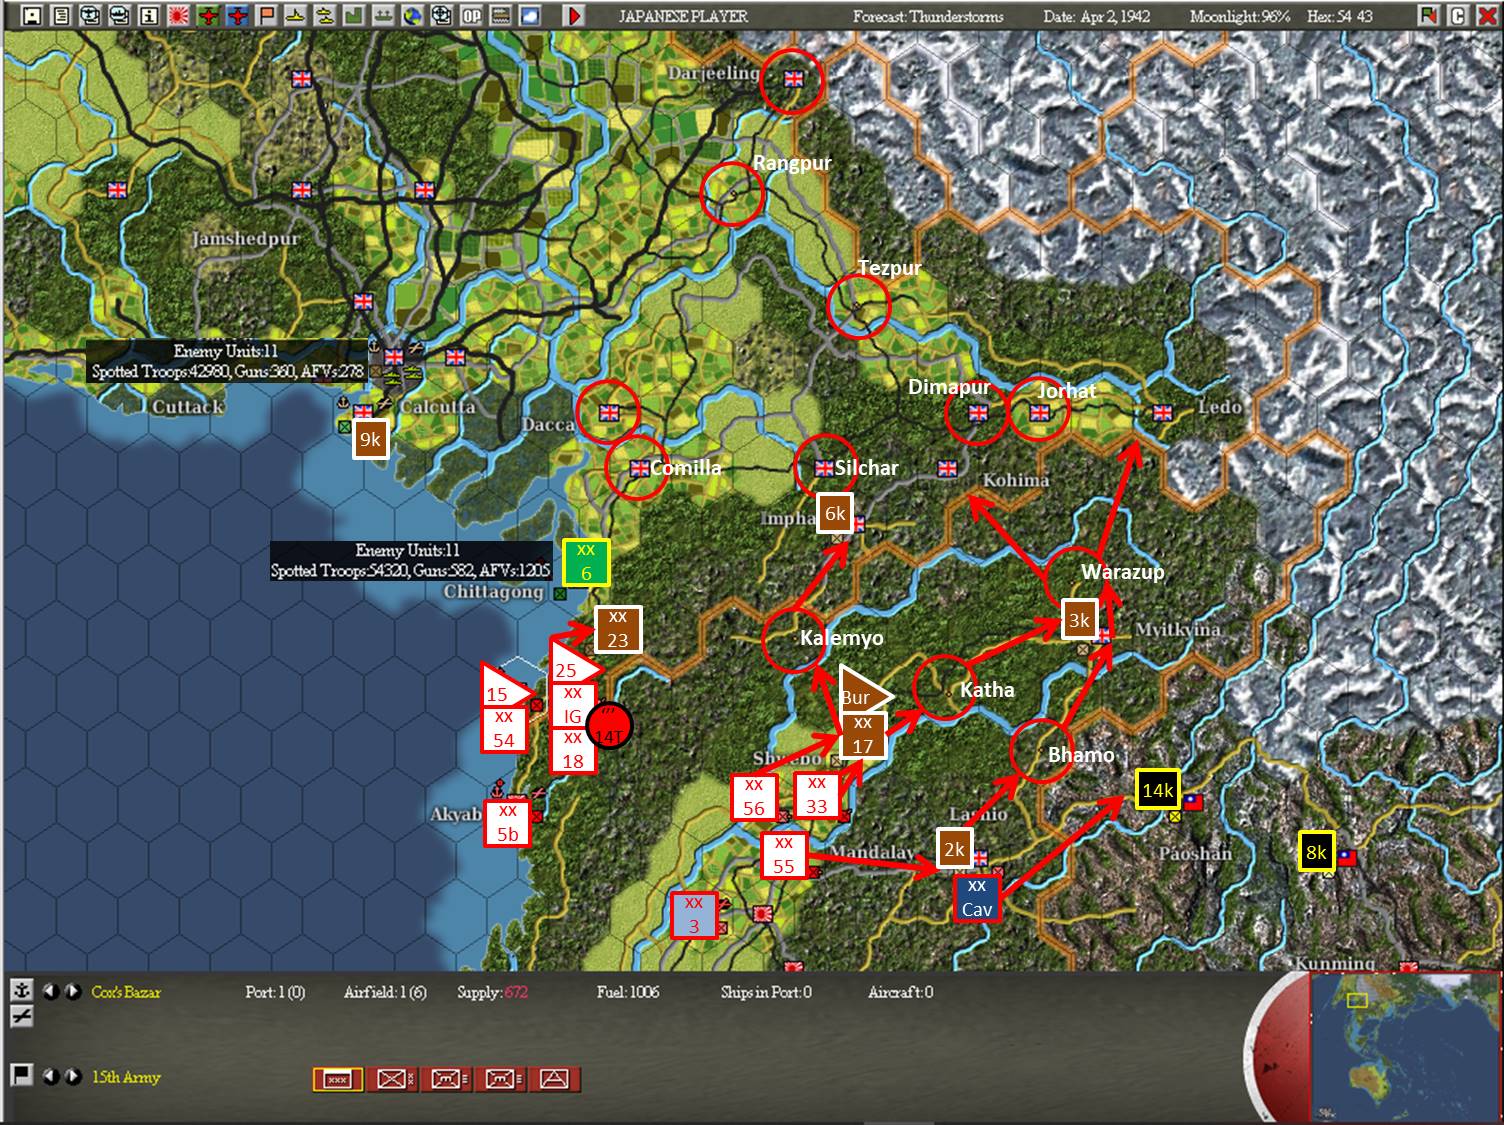Click the flag icon beside 15th Army
This screenshot has height=1125, width=1504.
coord(21,1075)
